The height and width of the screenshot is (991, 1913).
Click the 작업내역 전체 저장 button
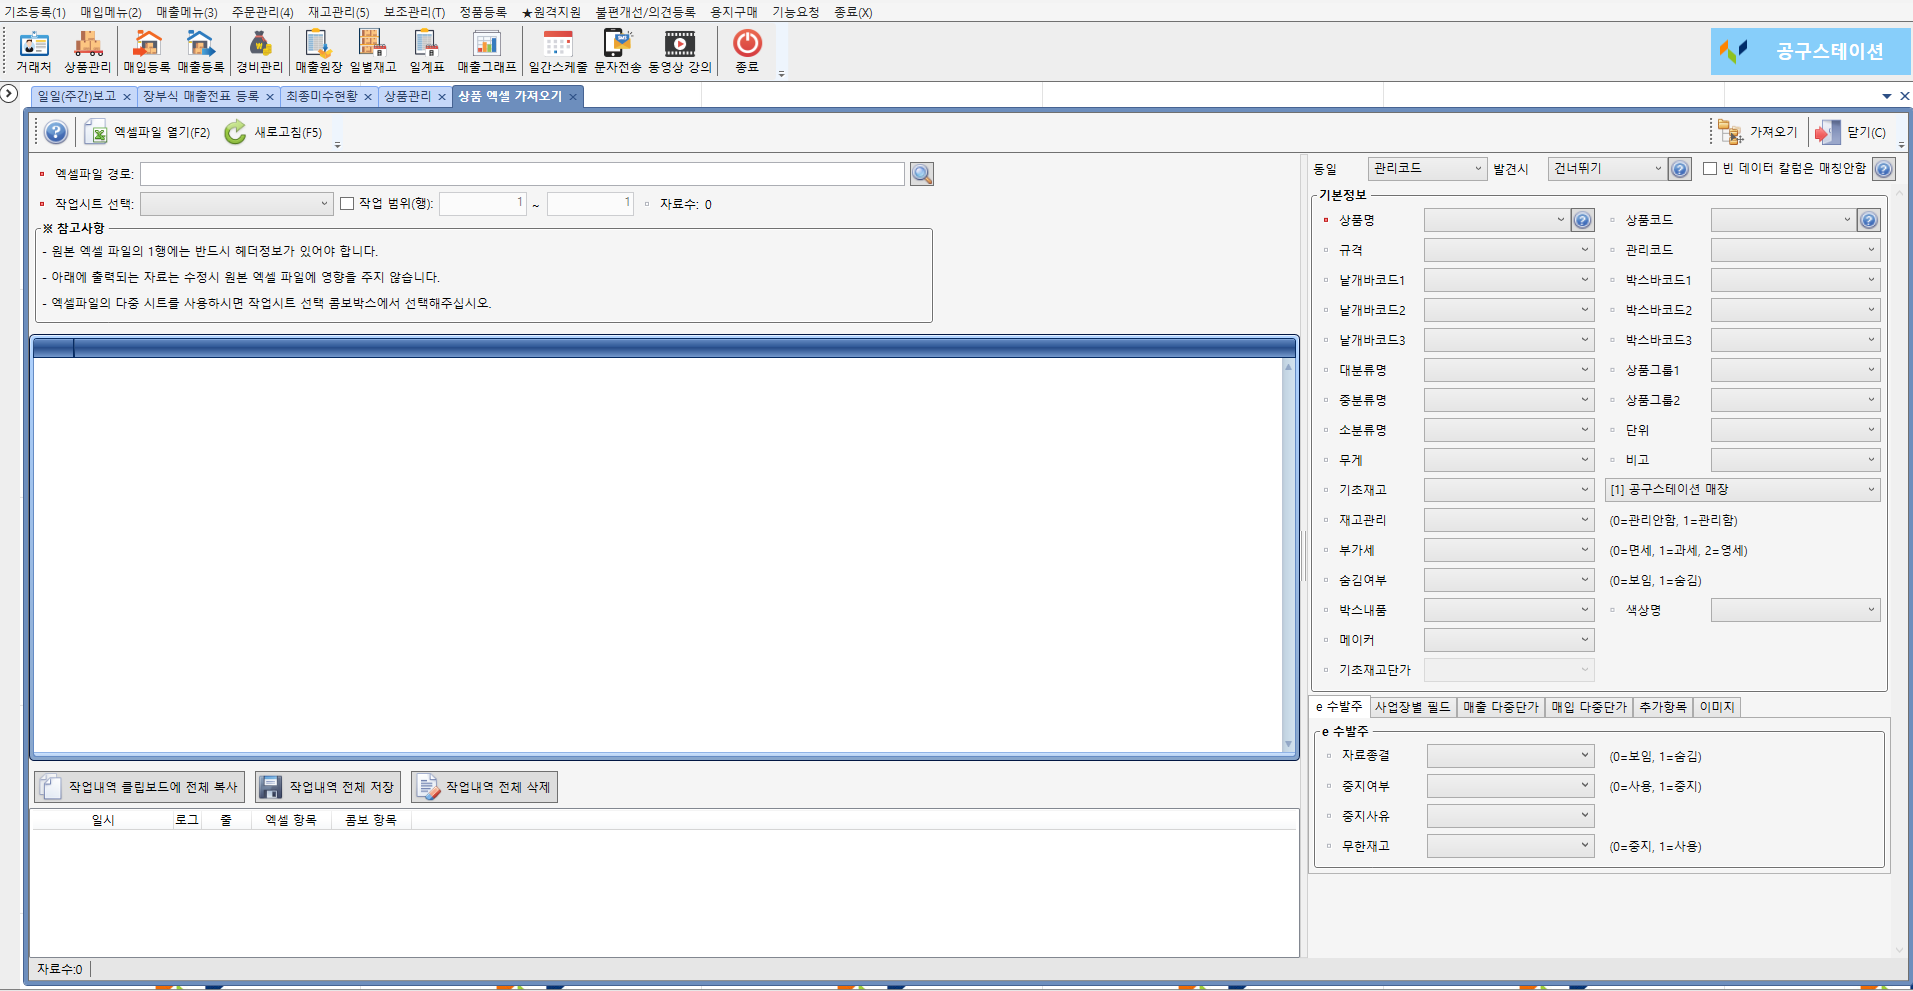[328, 787]
